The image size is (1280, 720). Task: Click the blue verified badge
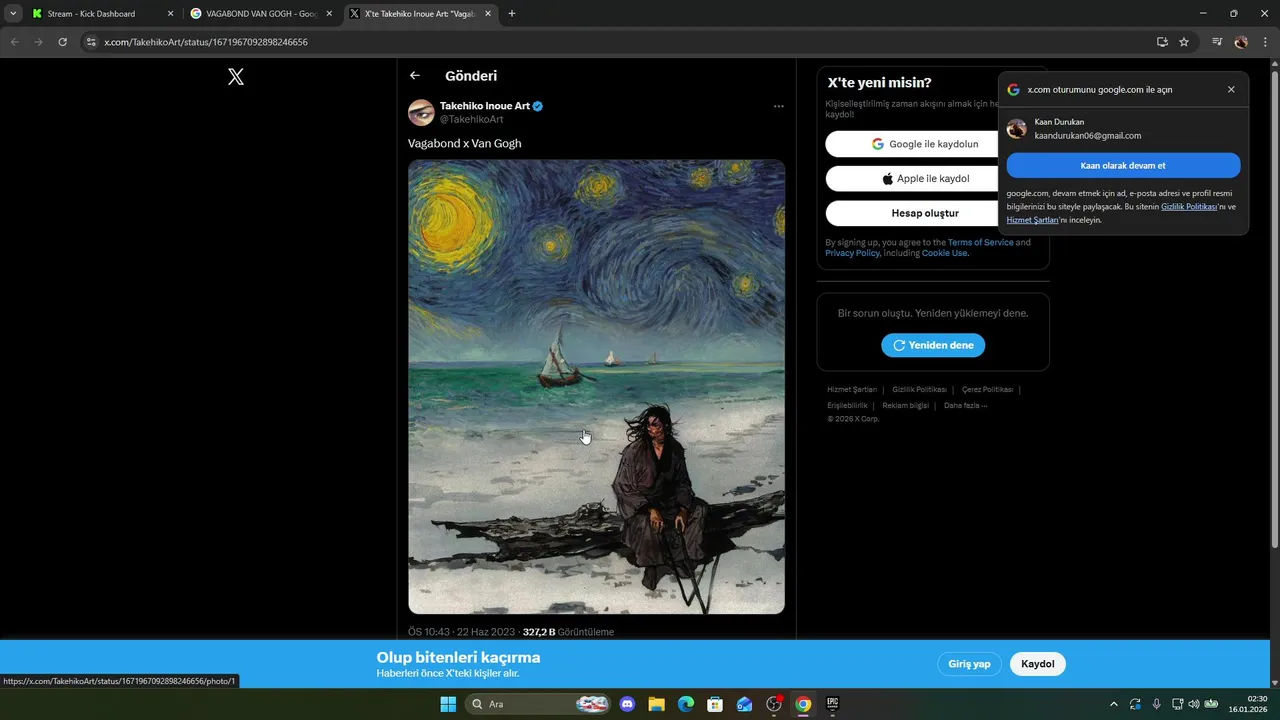(x=538, y=106)
